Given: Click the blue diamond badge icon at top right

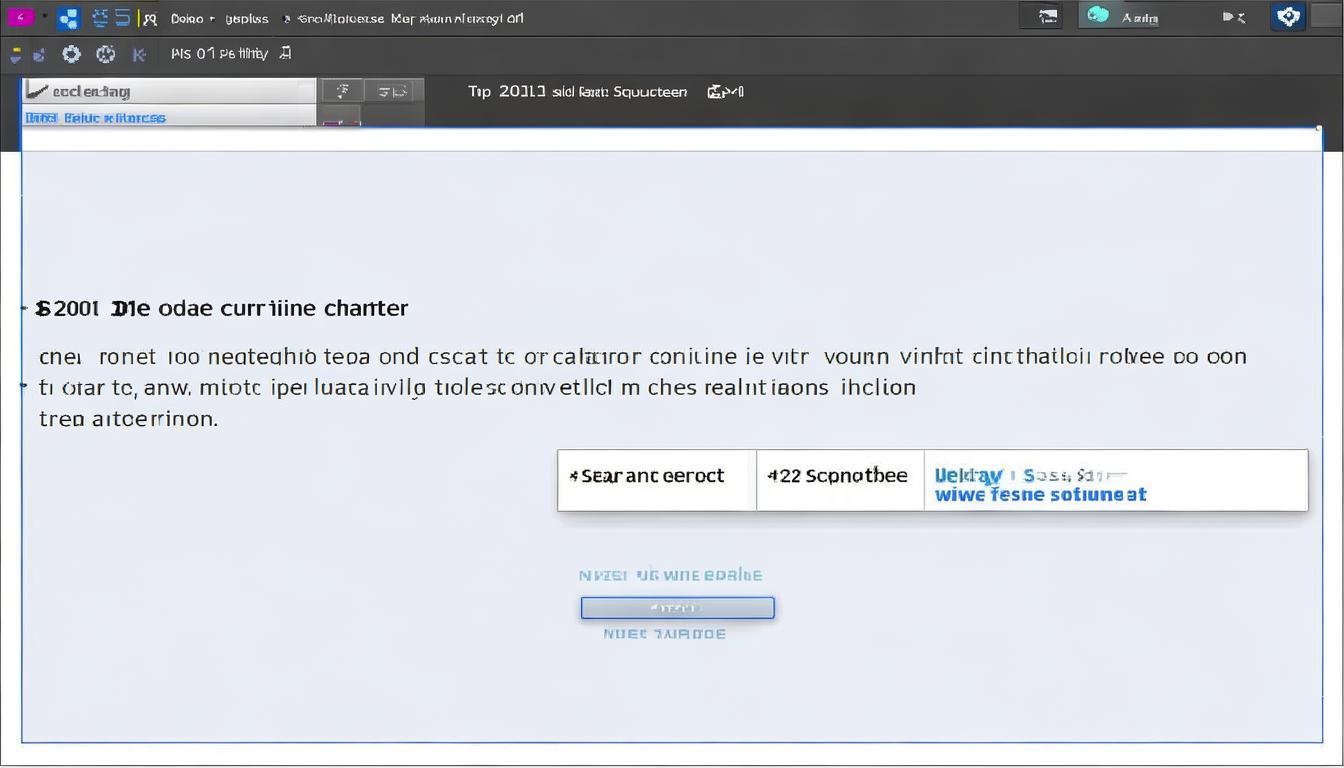Looking at the screenshot, I should pyautogui.click(x=1288, y=16).
